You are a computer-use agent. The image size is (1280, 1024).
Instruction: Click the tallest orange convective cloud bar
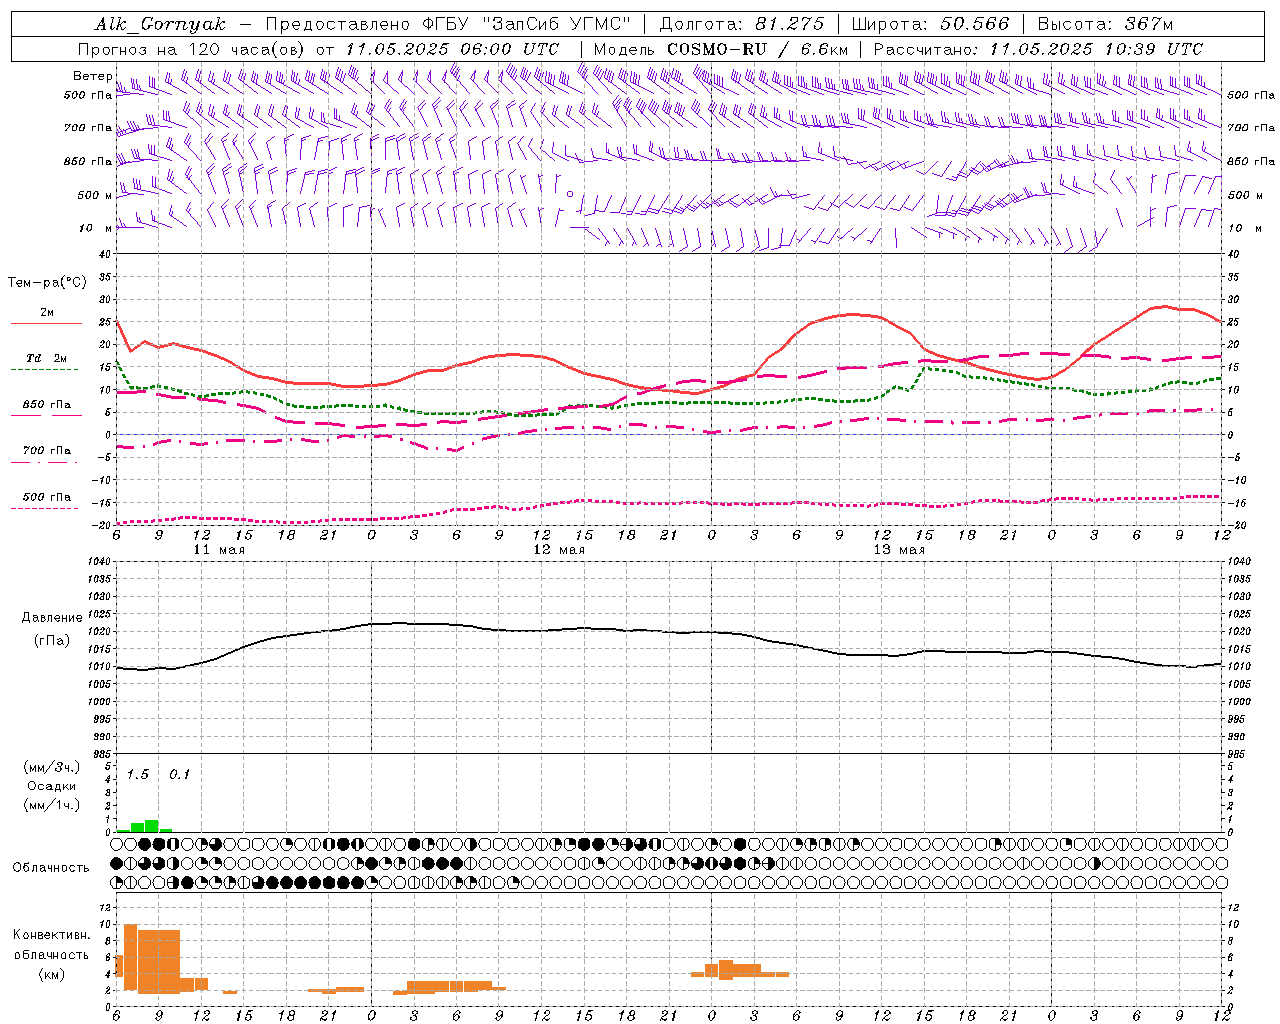[x=130, y=957]
